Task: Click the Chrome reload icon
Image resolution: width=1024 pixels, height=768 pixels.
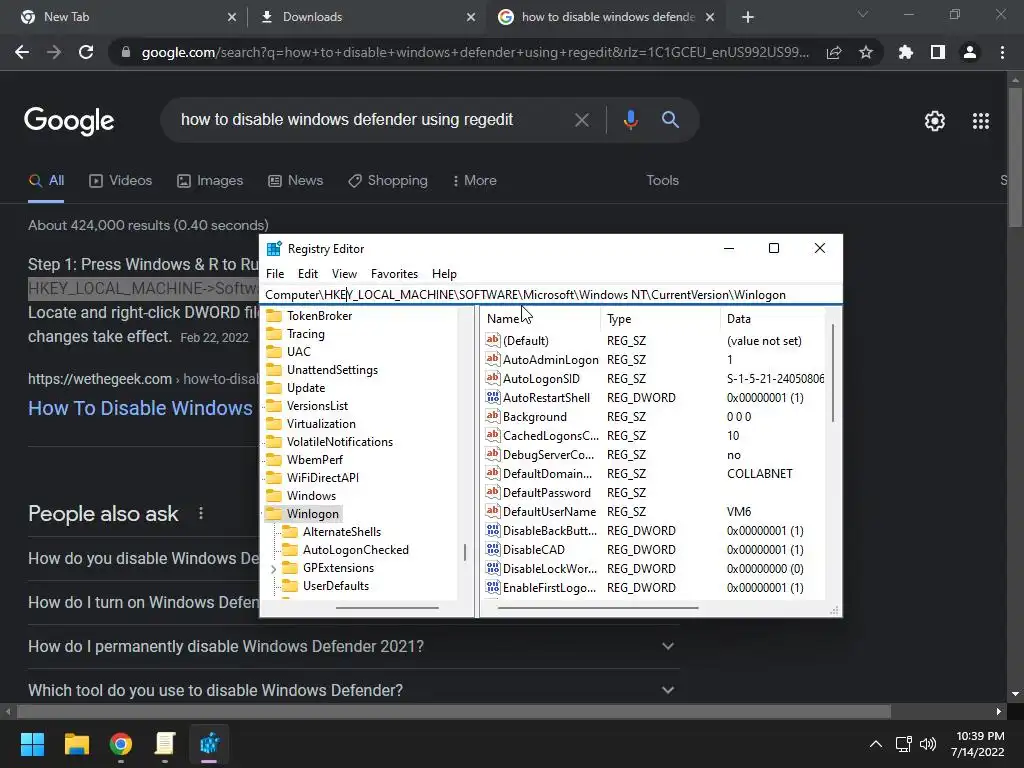Action: [x=86, y=52]
